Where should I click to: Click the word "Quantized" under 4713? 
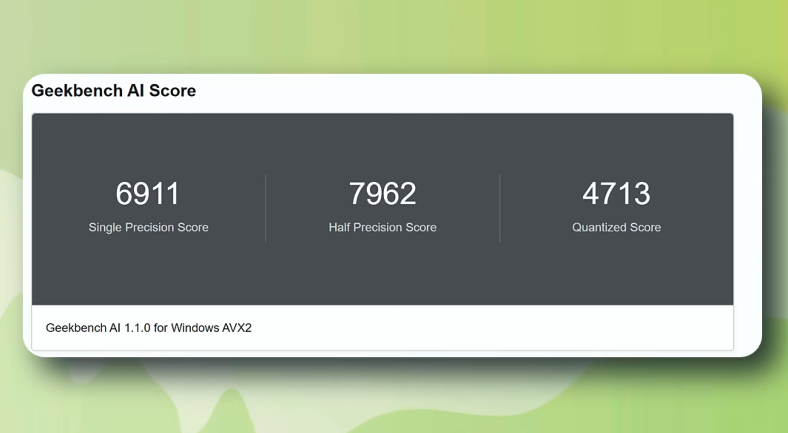pos(598,227)
